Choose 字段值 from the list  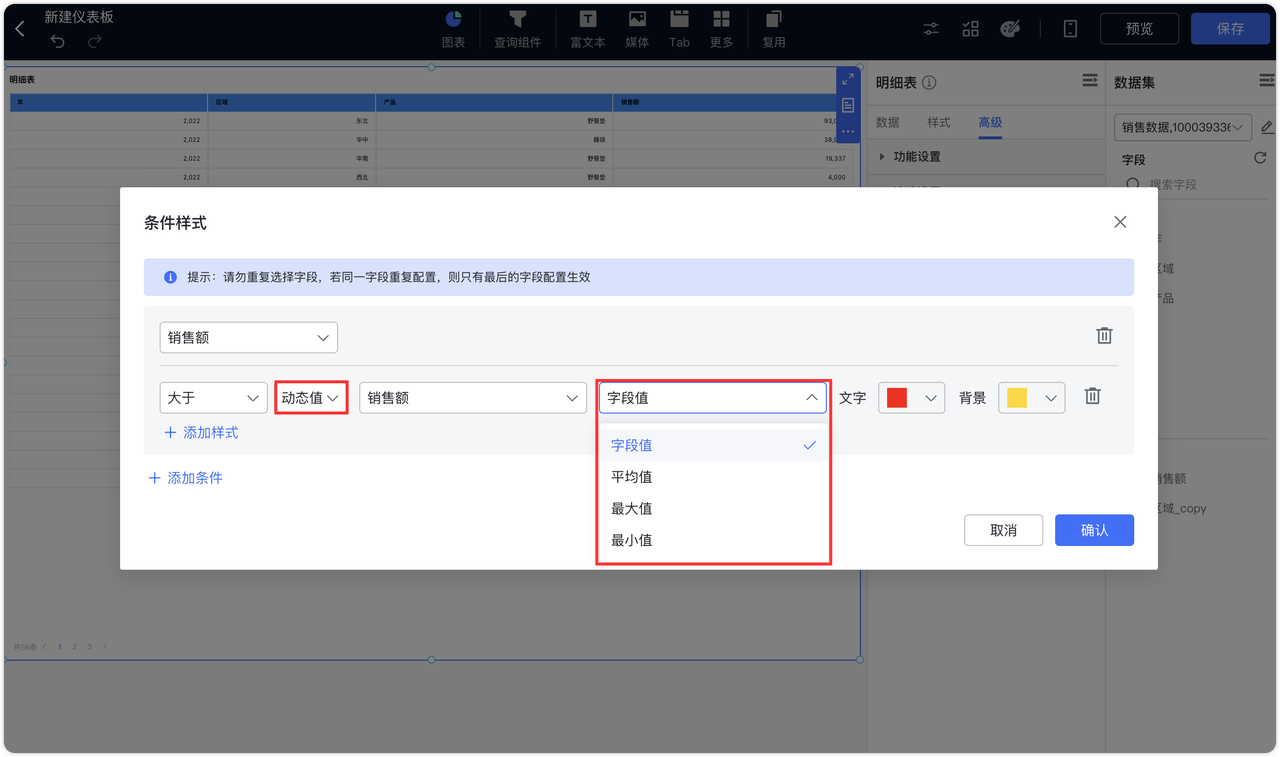714,445
